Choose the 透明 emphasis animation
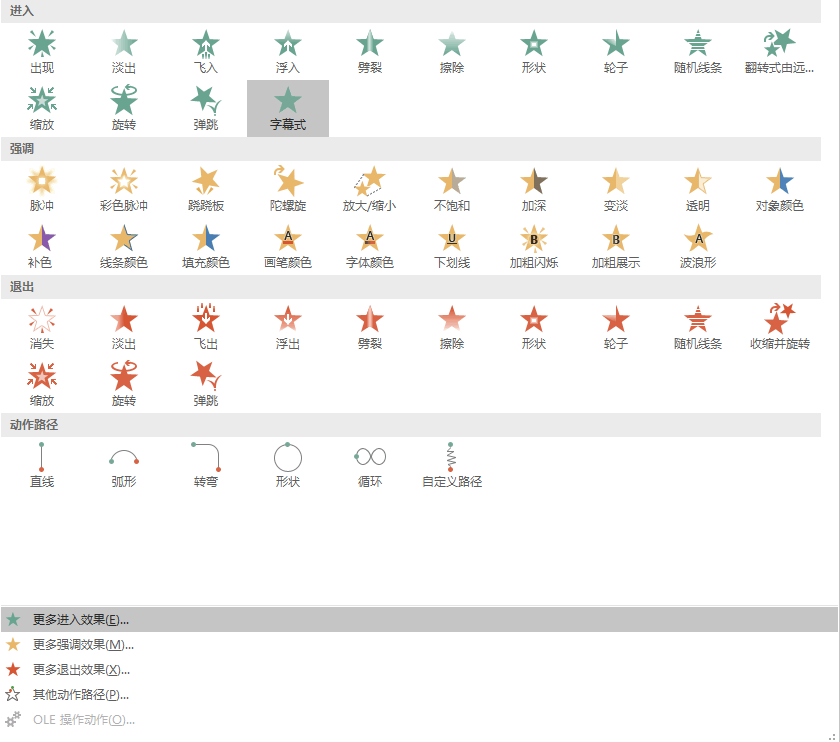This screenshot has height=742, width=840. [698, 190]
